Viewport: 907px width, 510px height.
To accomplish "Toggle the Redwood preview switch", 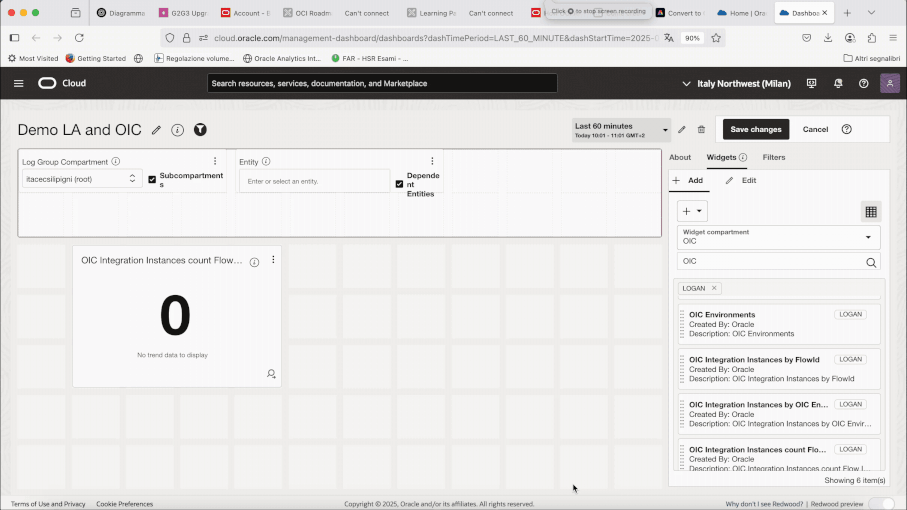I will click(881, 504).
